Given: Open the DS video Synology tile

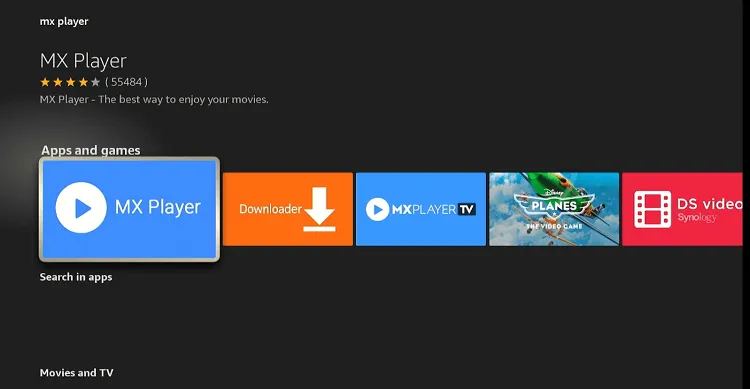Looking at the screenshot, I should click(683, 209).
